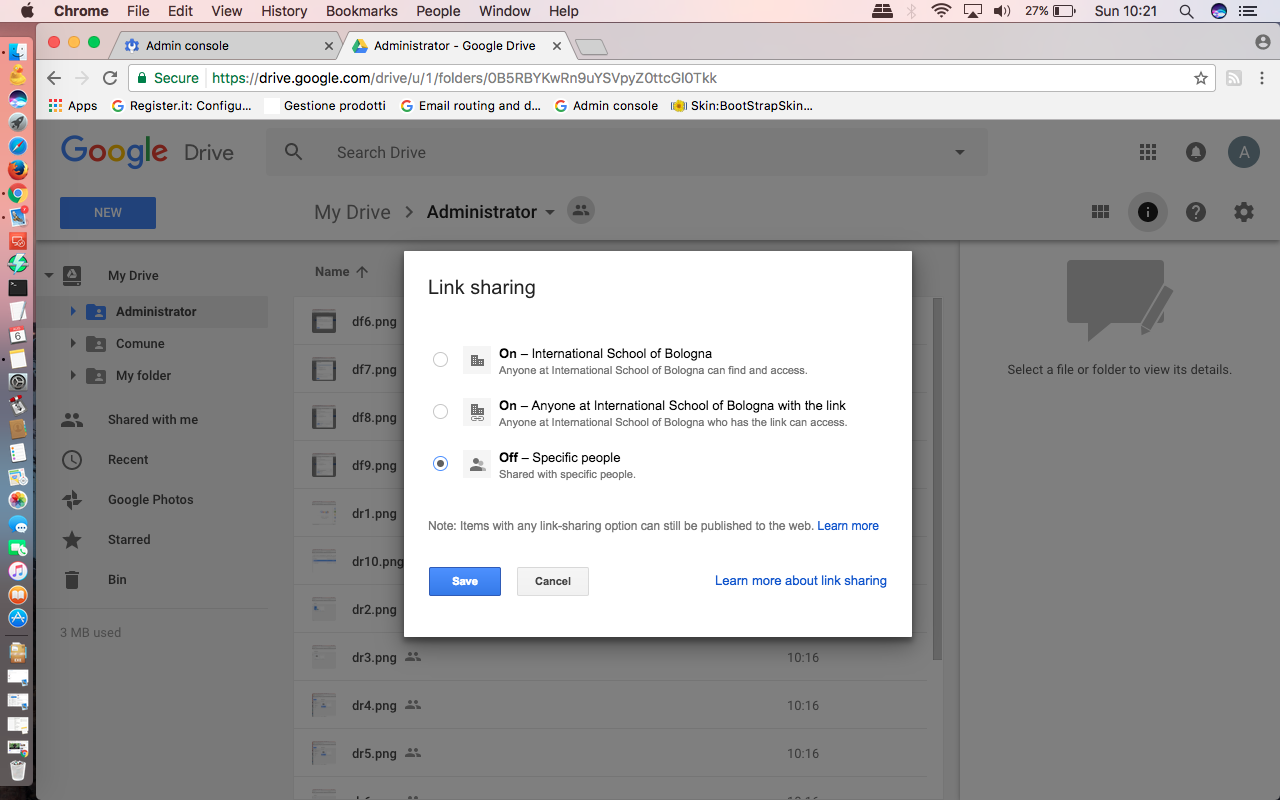Open the account avatar A
1280x800 pixels.
(1244, 152)
